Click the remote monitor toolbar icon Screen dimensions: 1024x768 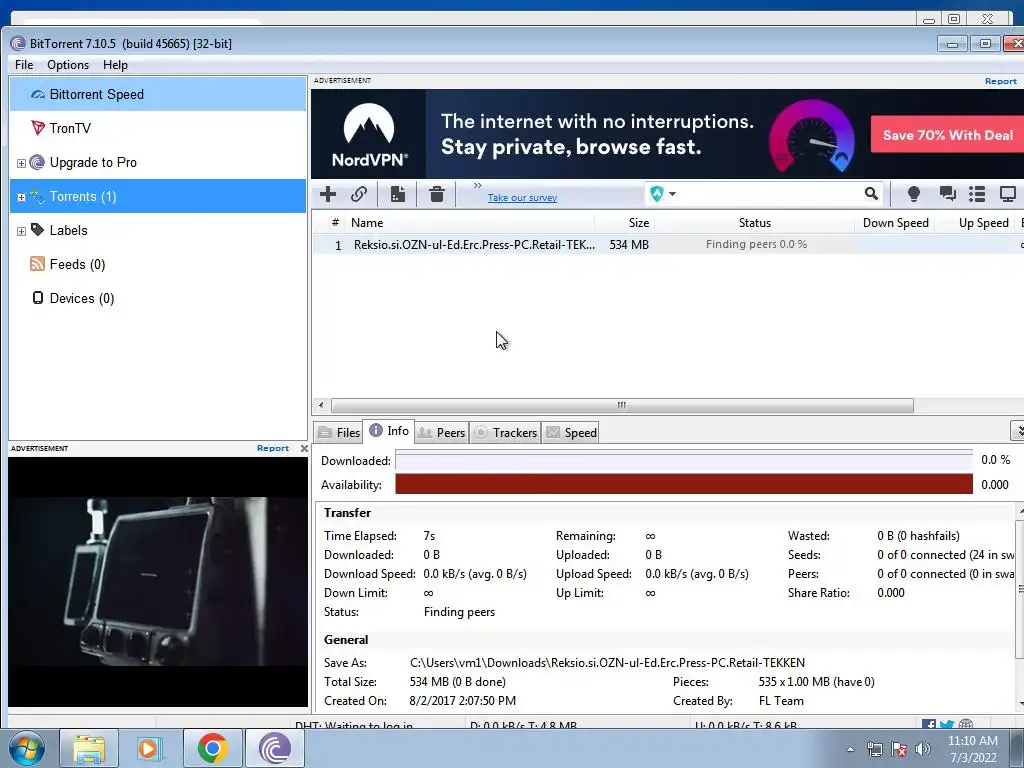(1008, 193)
